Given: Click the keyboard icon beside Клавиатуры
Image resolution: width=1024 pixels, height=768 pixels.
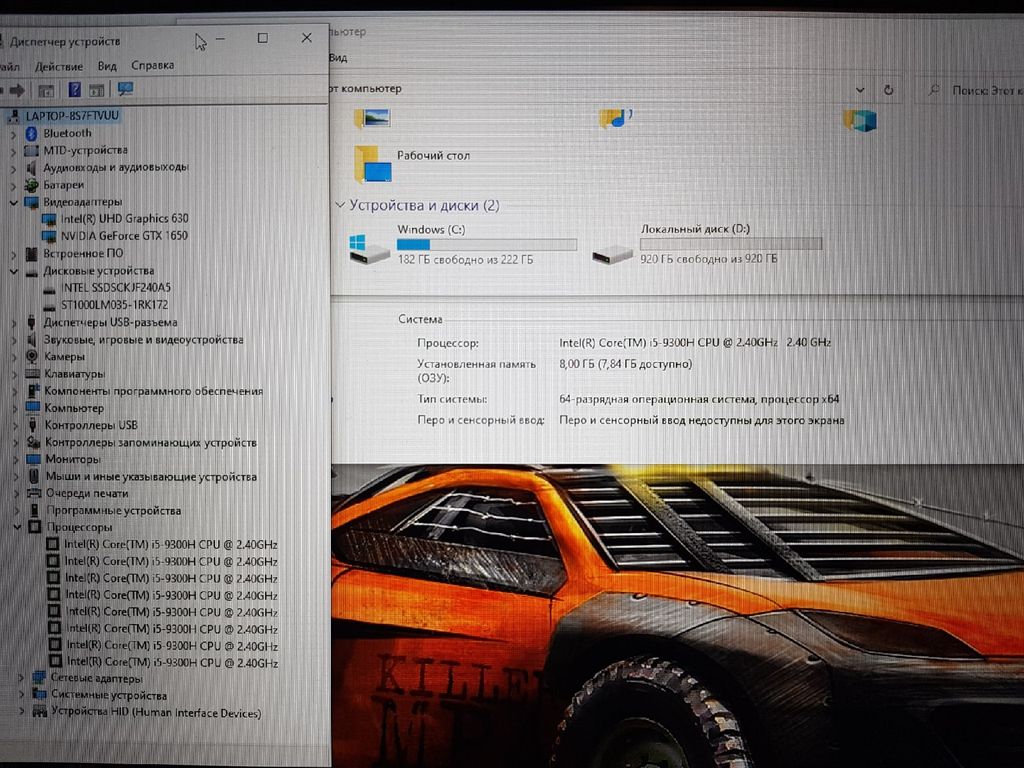Looking at the screenshot, I should (32, 374).
